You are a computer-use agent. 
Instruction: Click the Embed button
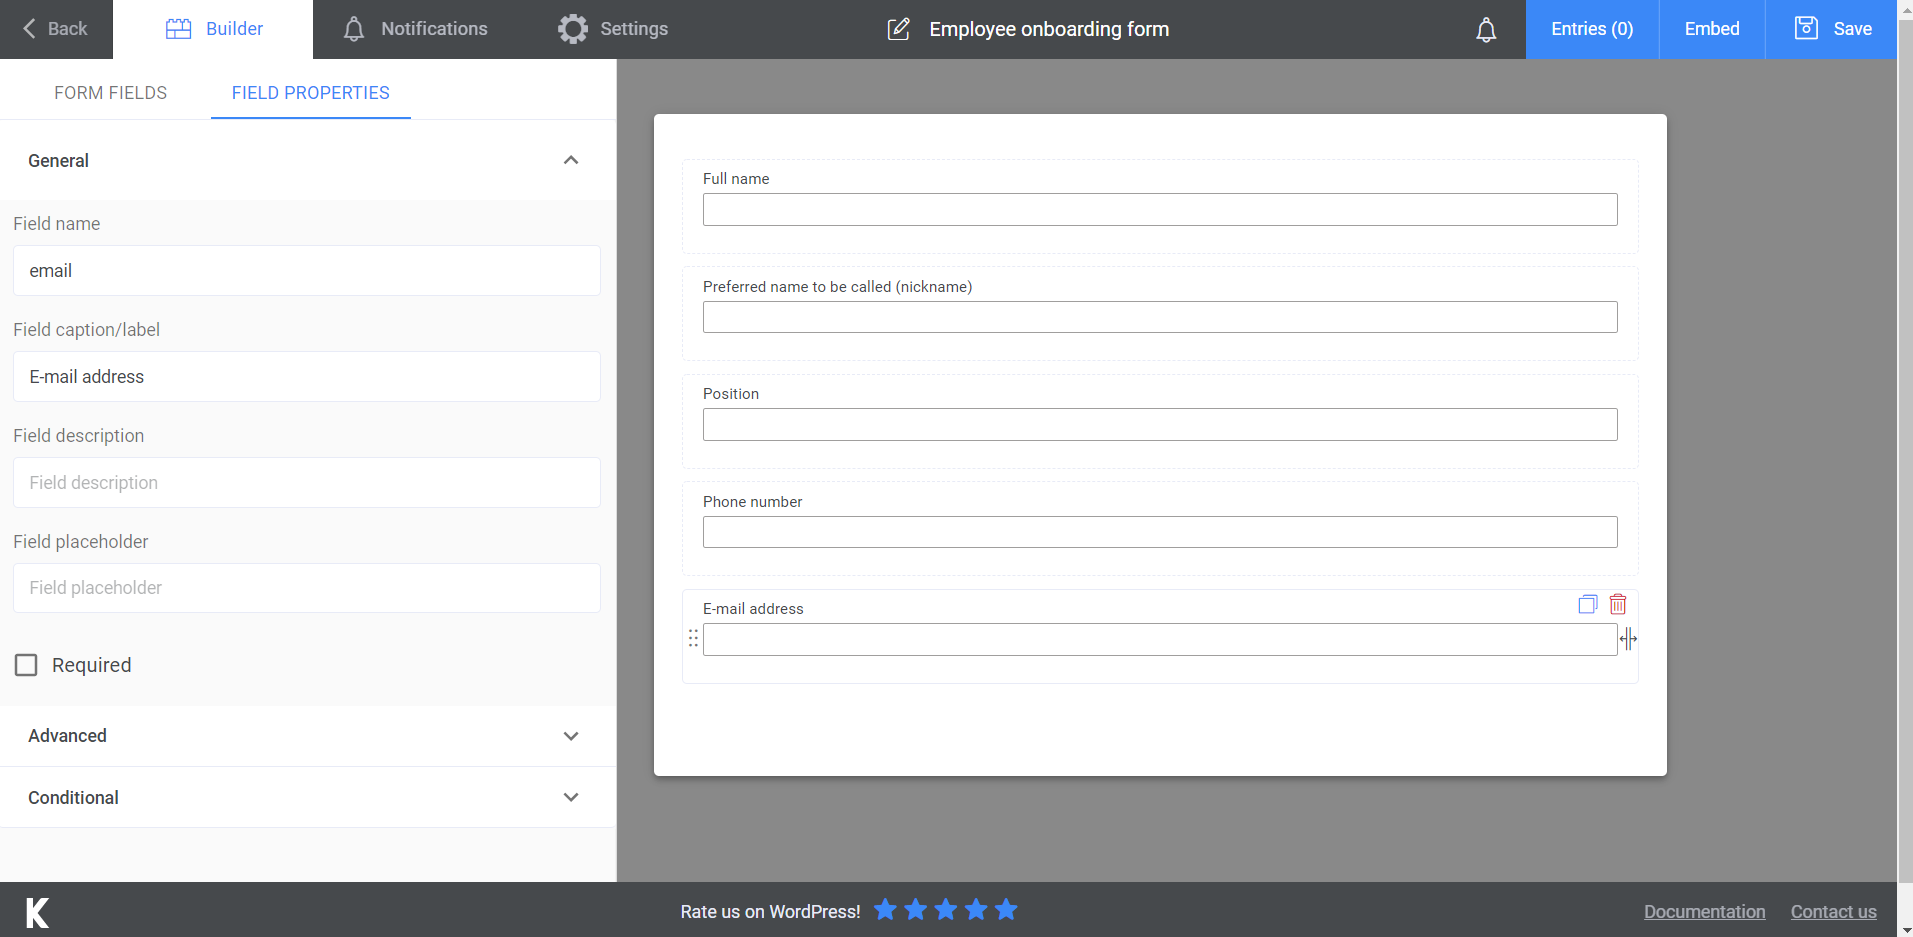click(x=1711, y=29)
